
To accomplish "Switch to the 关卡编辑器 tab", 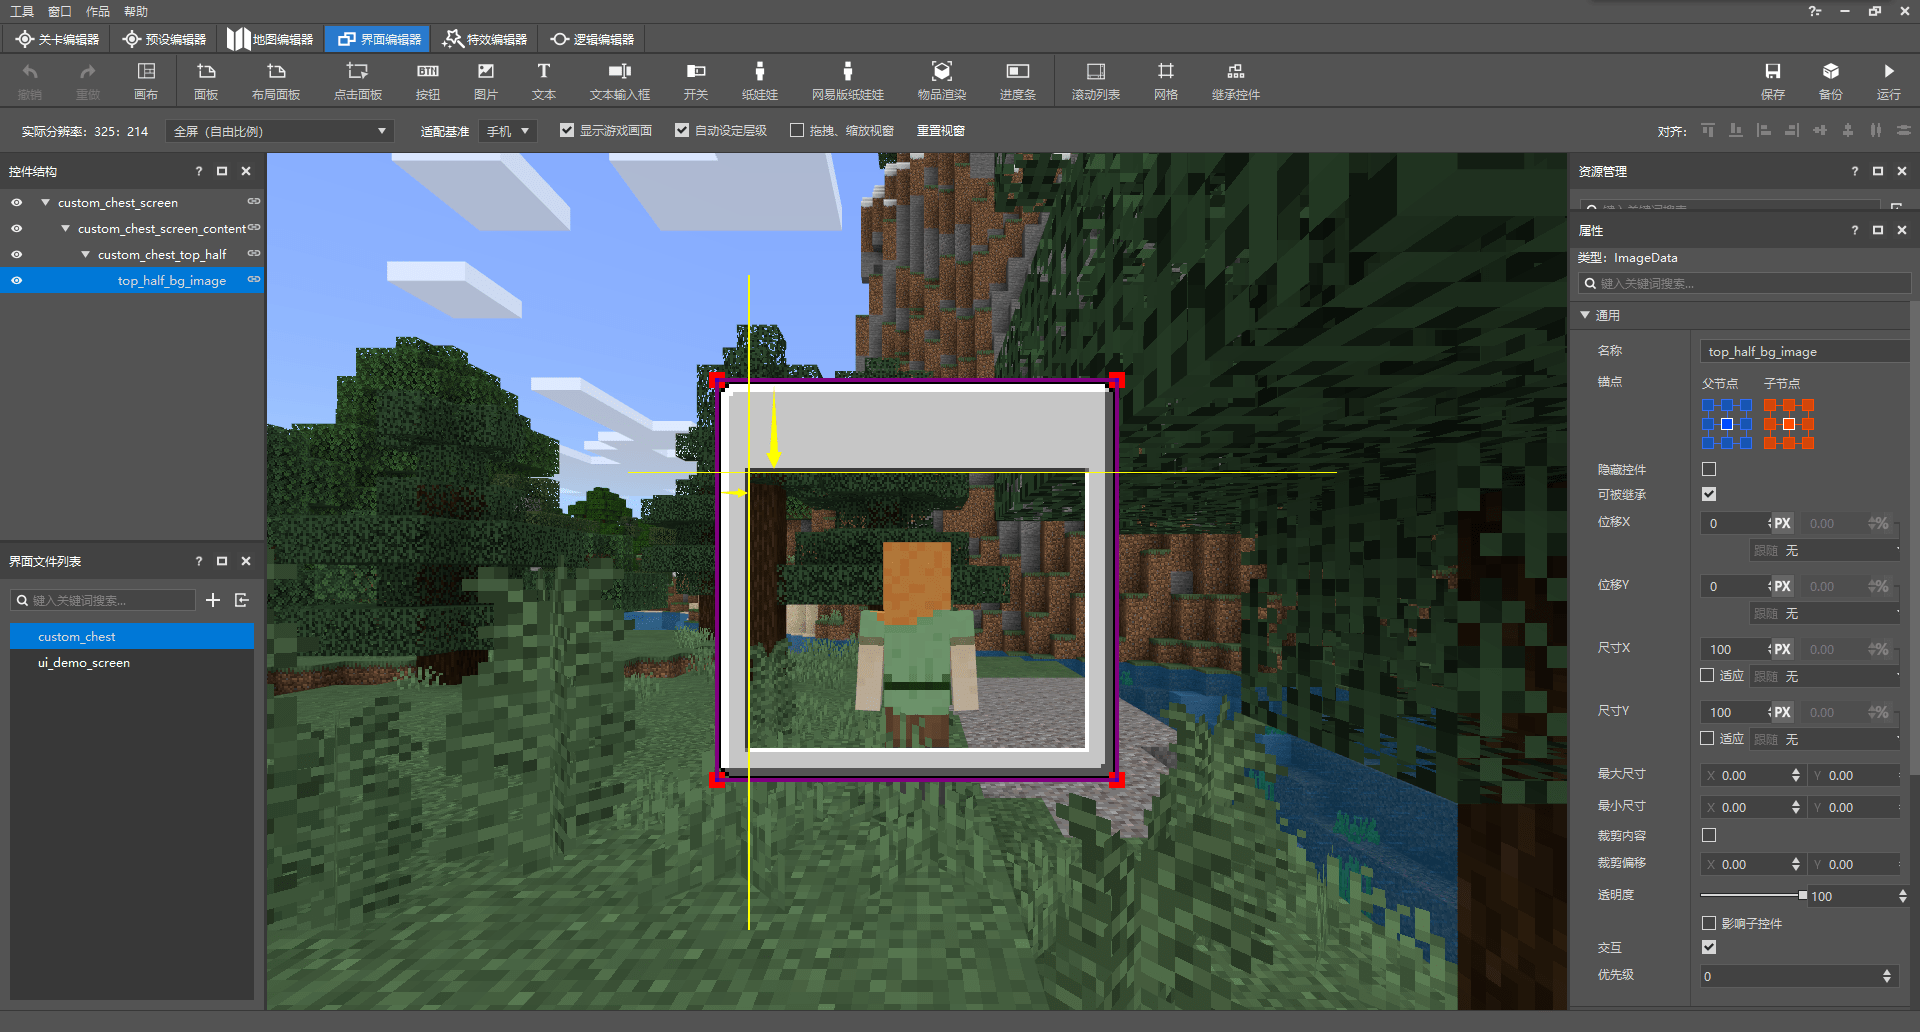I will coord(58,39).
